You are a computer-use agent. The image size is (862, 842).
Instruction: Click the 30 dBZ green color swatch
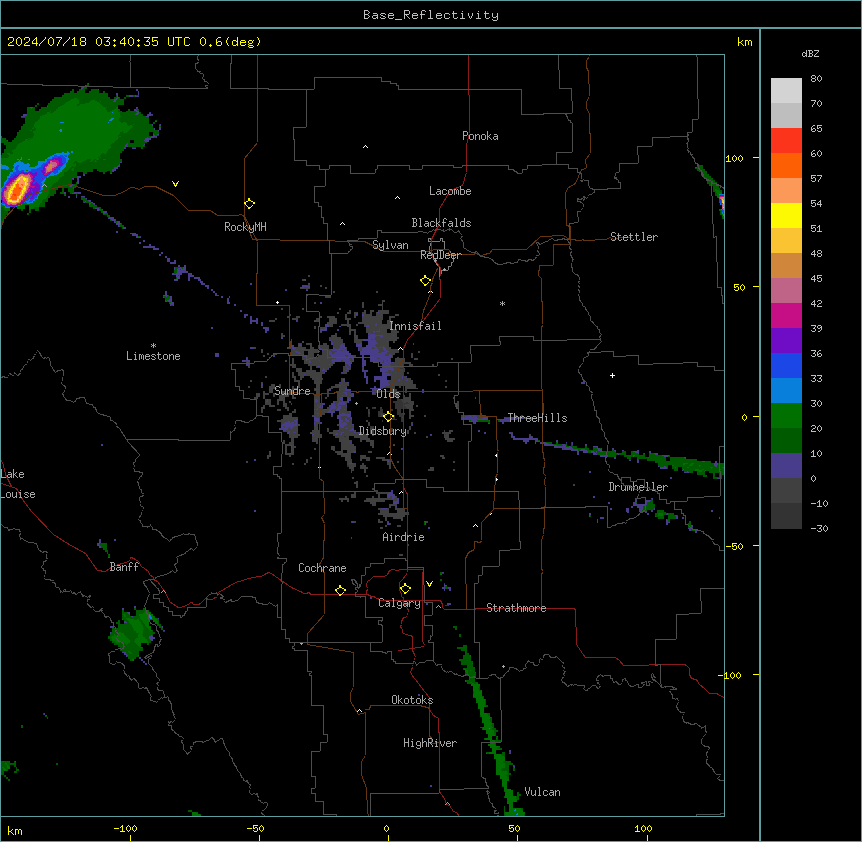coord(786,416)
